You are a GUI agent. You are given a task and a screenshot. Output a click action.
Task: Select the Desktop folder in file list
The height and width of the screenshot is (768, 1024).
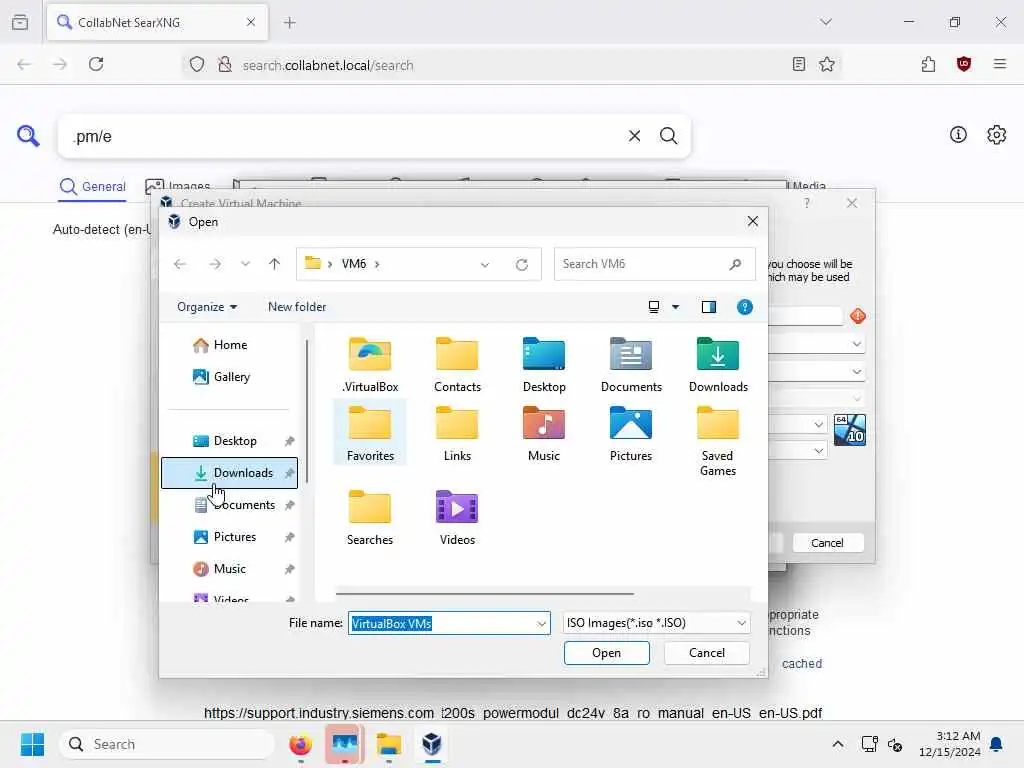(x=544, y=364)
